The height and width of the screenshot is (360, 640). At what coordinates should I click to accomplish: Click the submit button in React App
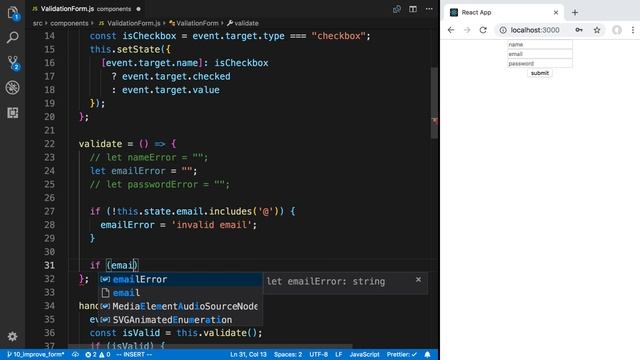point(540,73)
